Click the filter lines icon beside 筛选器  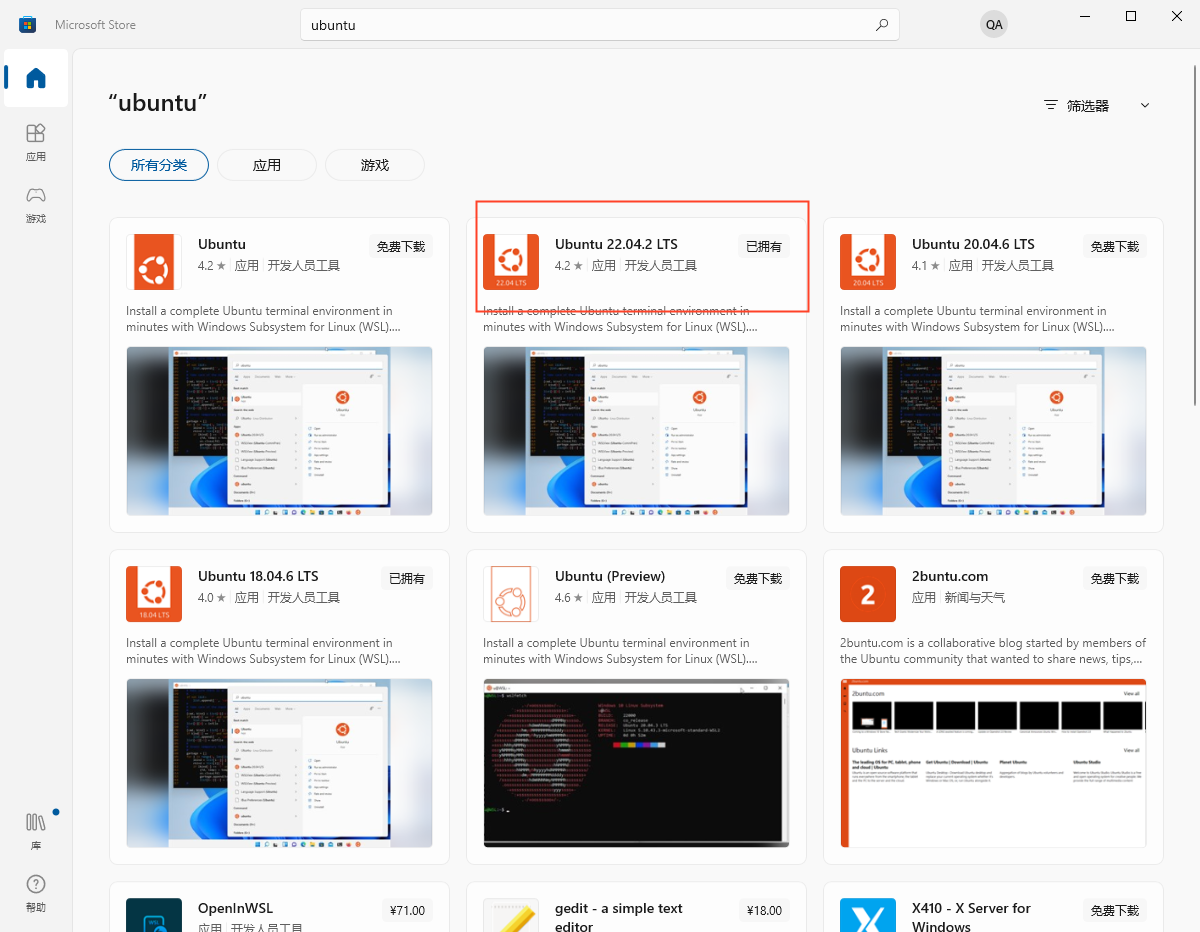[x=1050, y=105]
